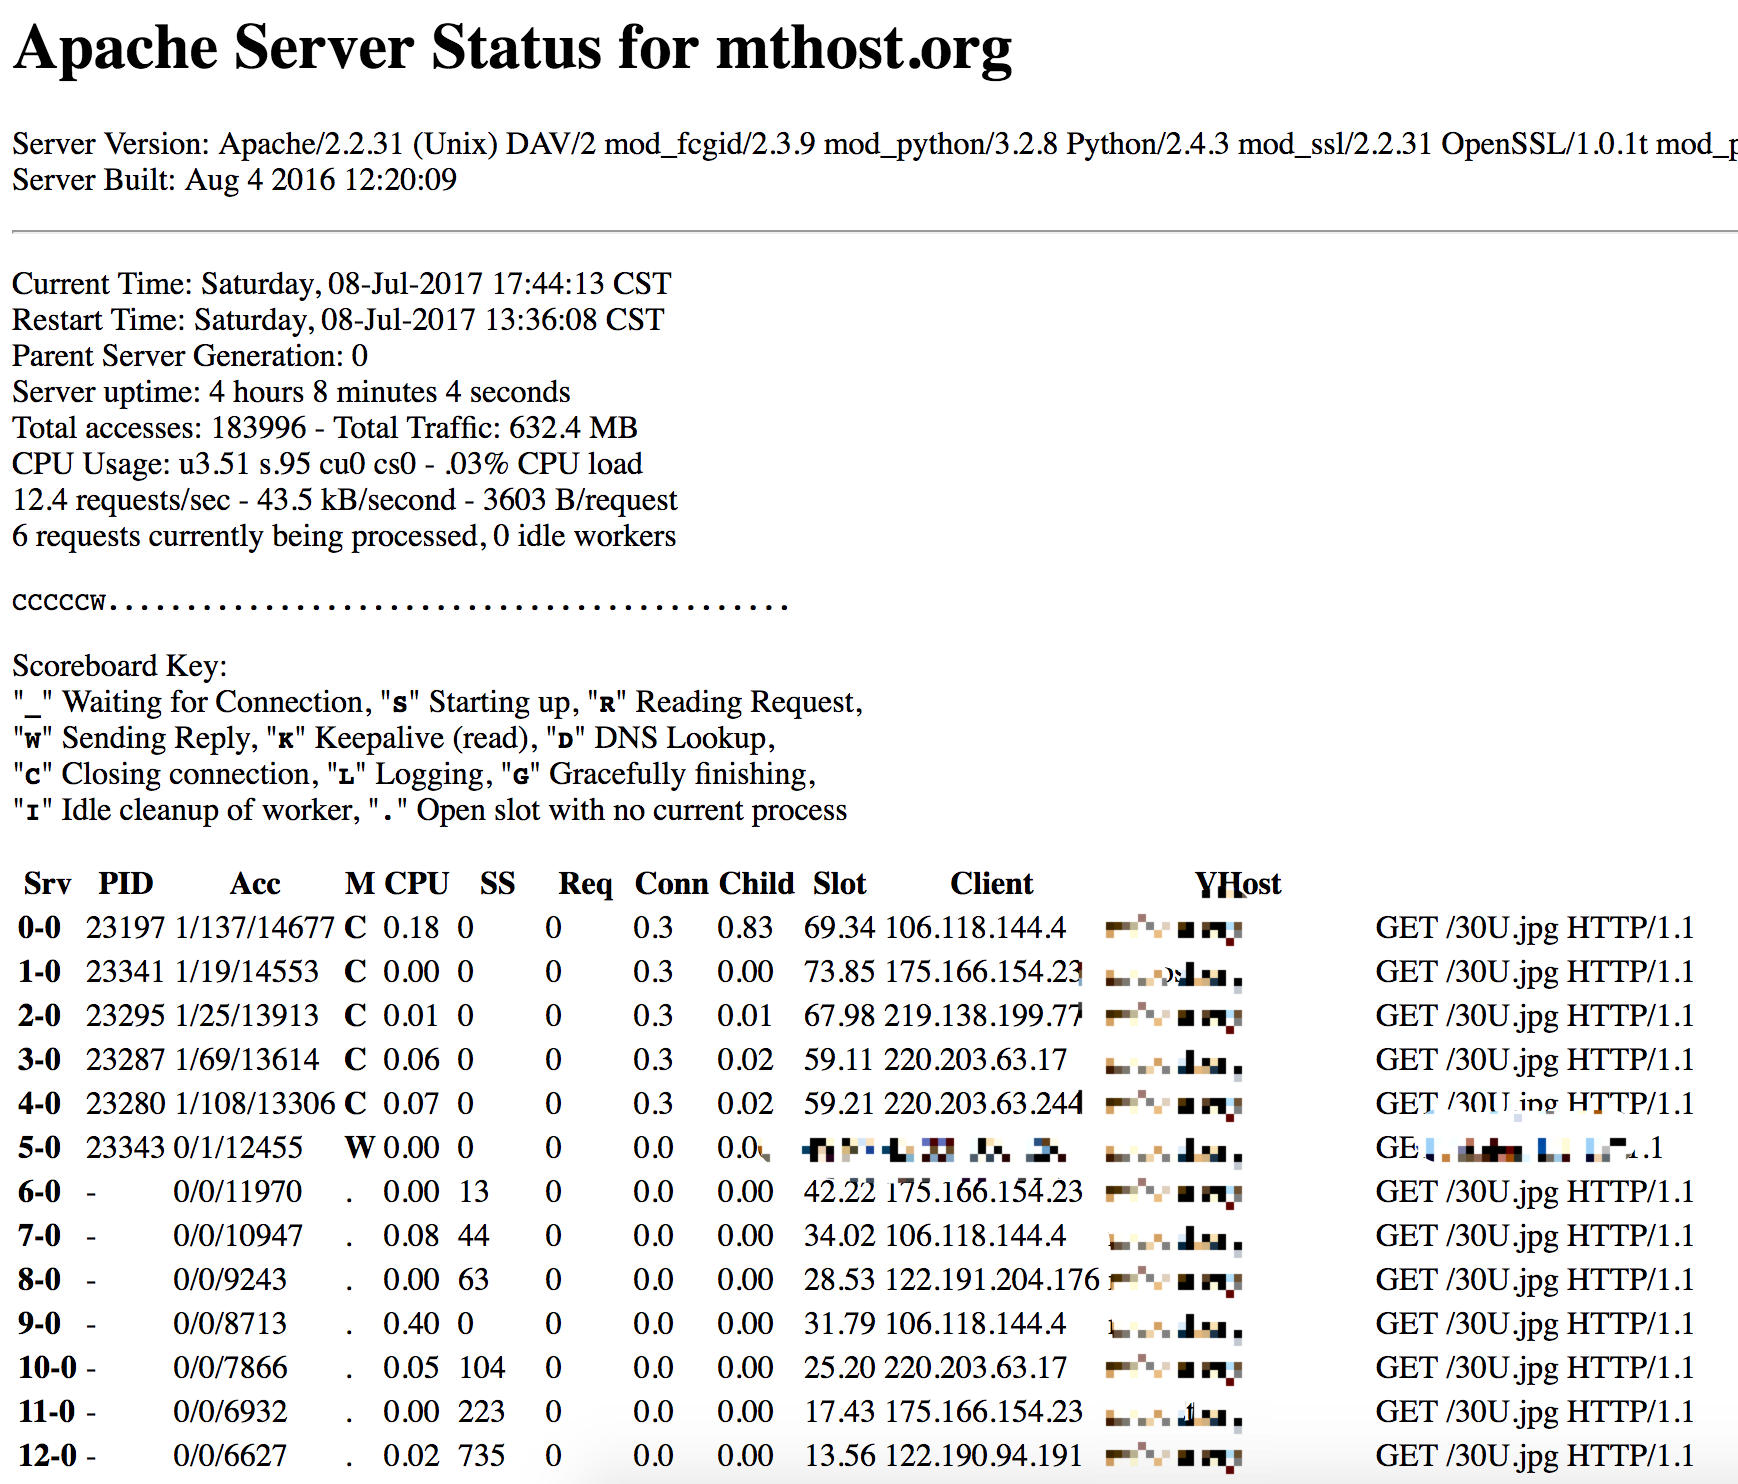Click the Acc value "0/0/9243"
The image size is (1738, 1484).
[x=230, y=1280]
